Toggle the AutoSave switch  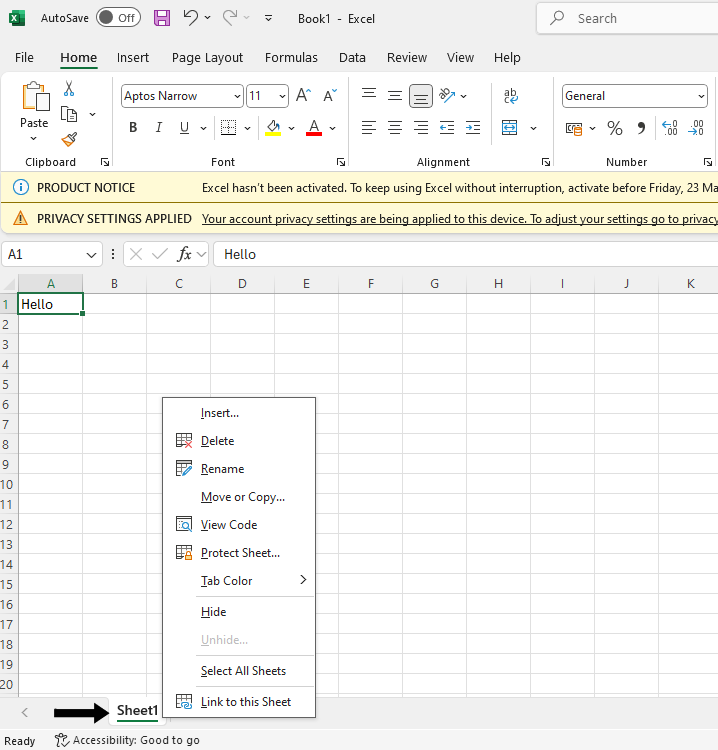point(118,18)
